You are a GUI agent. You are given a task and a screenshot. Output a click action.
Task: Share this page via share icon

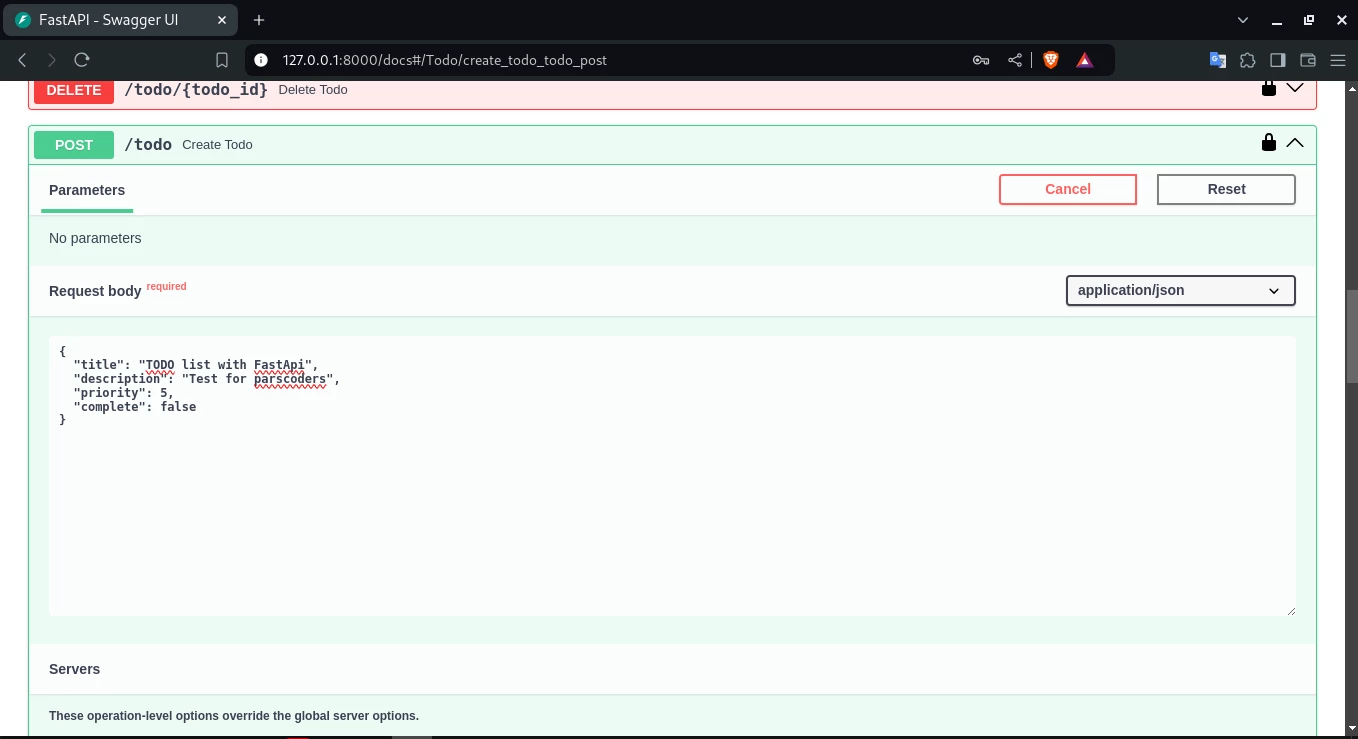[1015, 60]
